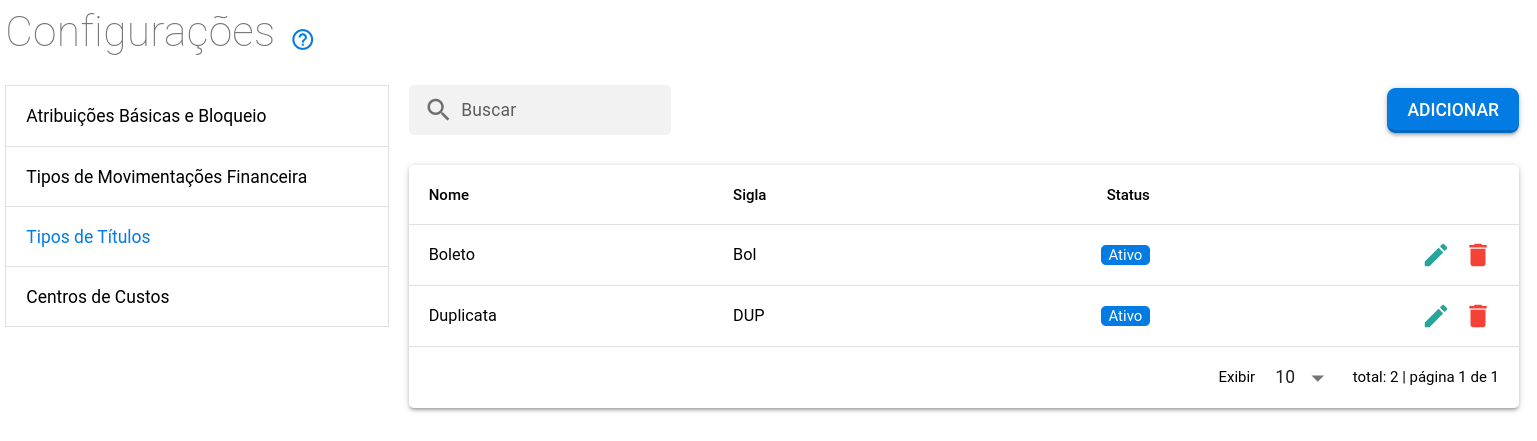Select the rows-per-page value 10
The image size is (1537, 441).
[x=1285, y=377]
